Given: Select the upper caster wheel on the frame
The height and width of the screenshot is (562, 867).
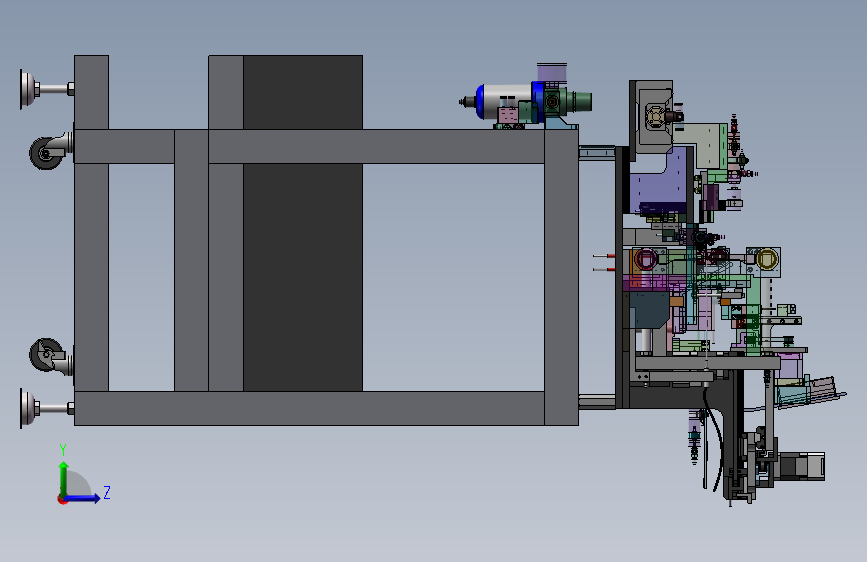Looking at the screenshot, I should [46, 153].
